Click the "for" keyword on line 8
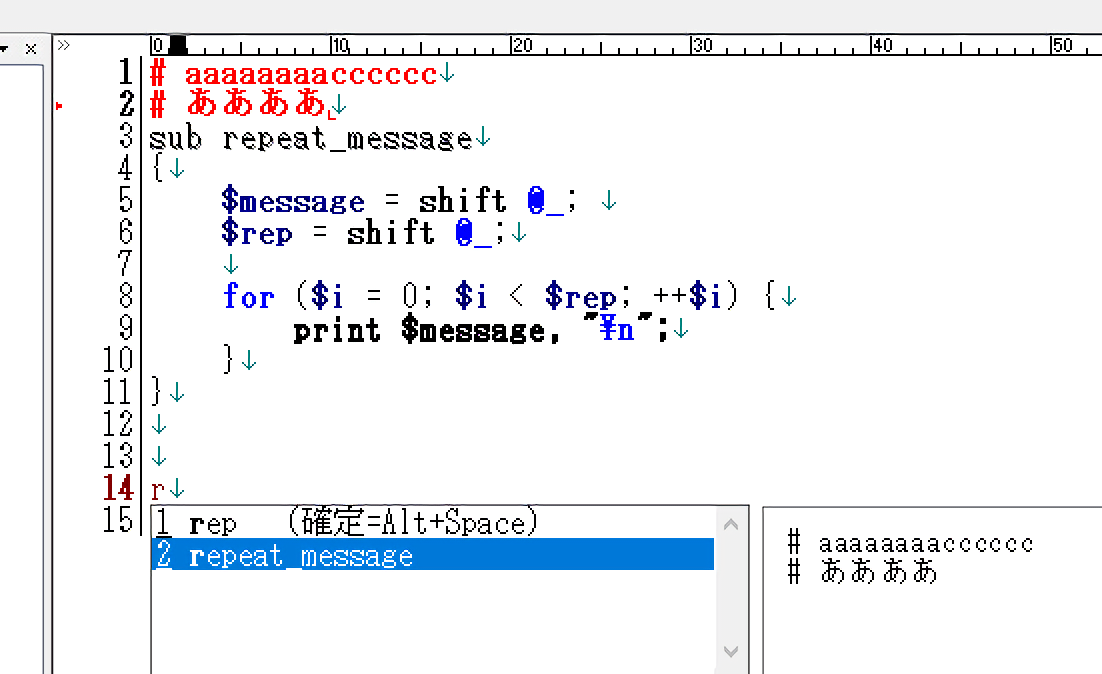Image resolution: width=1102 pixels, height=674 pixels. click(248, 297)
